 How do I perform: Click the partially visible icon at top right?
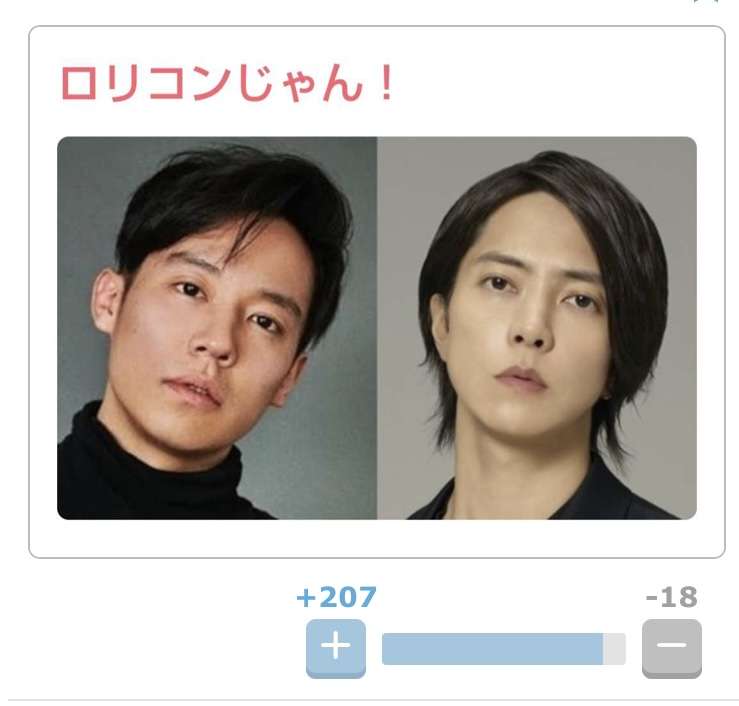point(706,1)
